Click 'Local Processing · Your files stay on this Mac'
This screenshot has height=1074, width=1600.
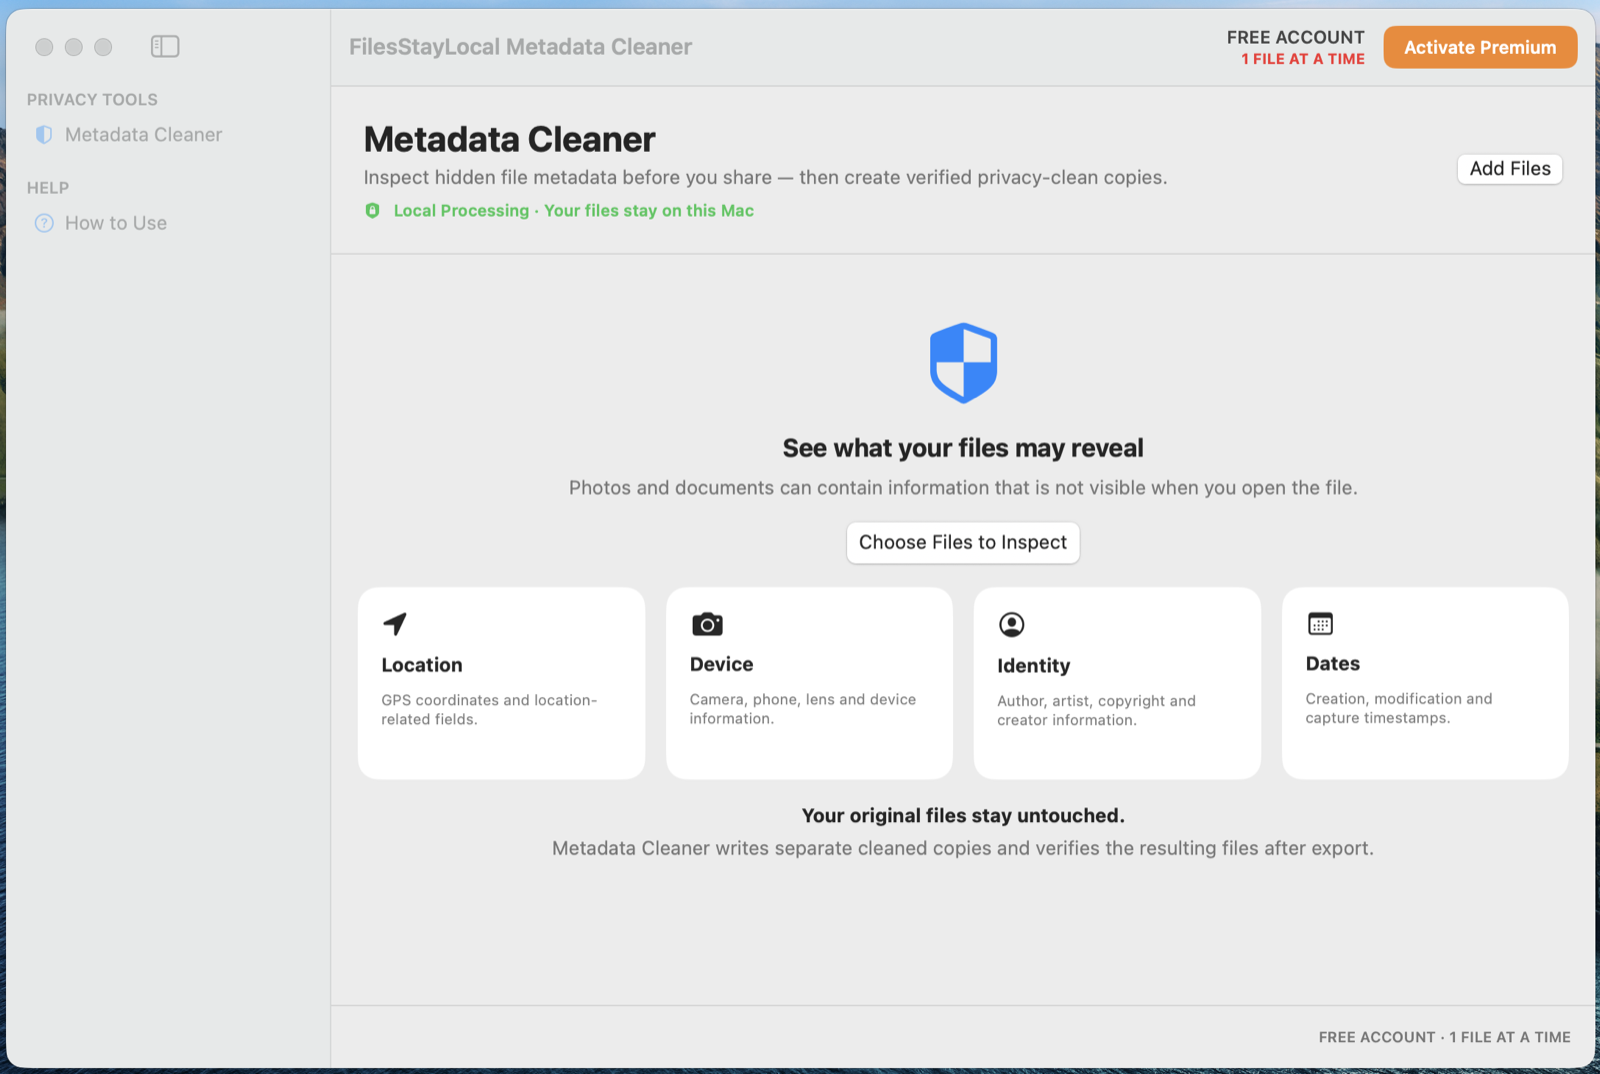click(574, 211)
